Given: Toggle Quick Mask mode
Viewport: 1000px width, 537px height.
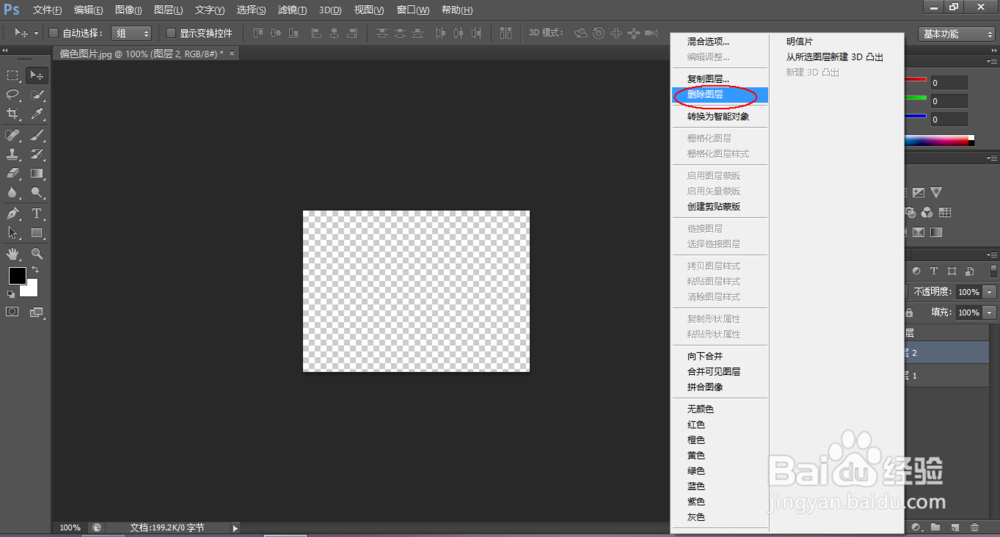Looking at the screenshot, I should pos(12,312).
